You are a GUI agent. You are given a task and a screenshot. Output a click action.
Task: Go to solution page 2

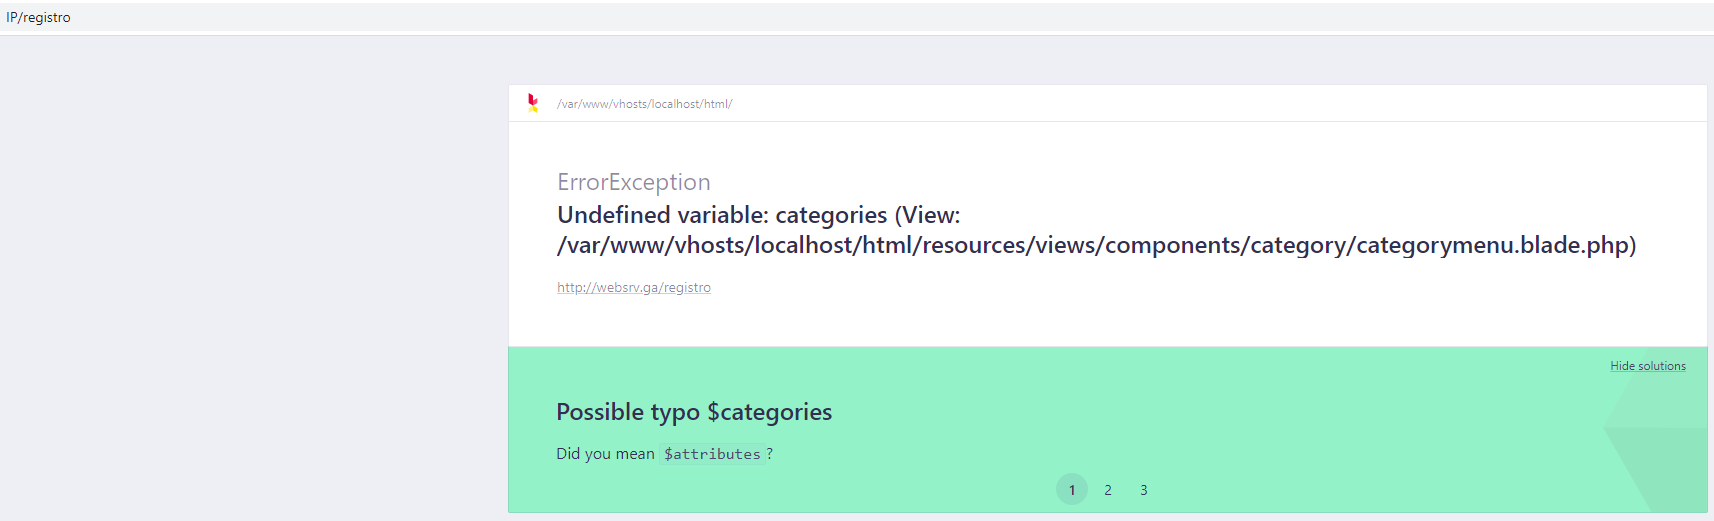pyautogui.click(x=1108, y=489)
